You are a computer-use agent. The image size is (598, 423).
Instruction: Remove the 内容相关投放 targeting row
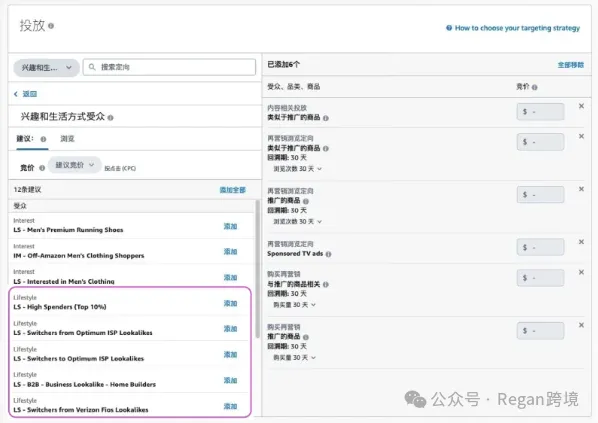coord(581,106)
